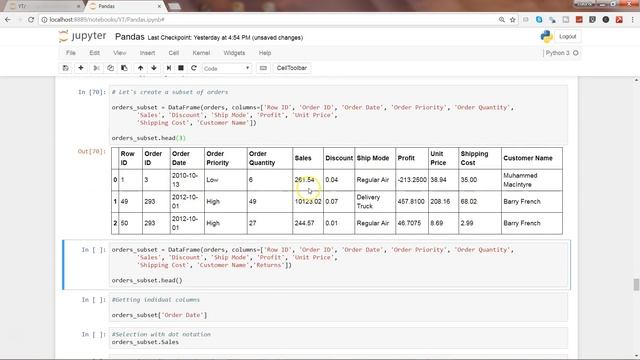Open the Kernel menu
The image size is (640, 360).
(201, 53)
